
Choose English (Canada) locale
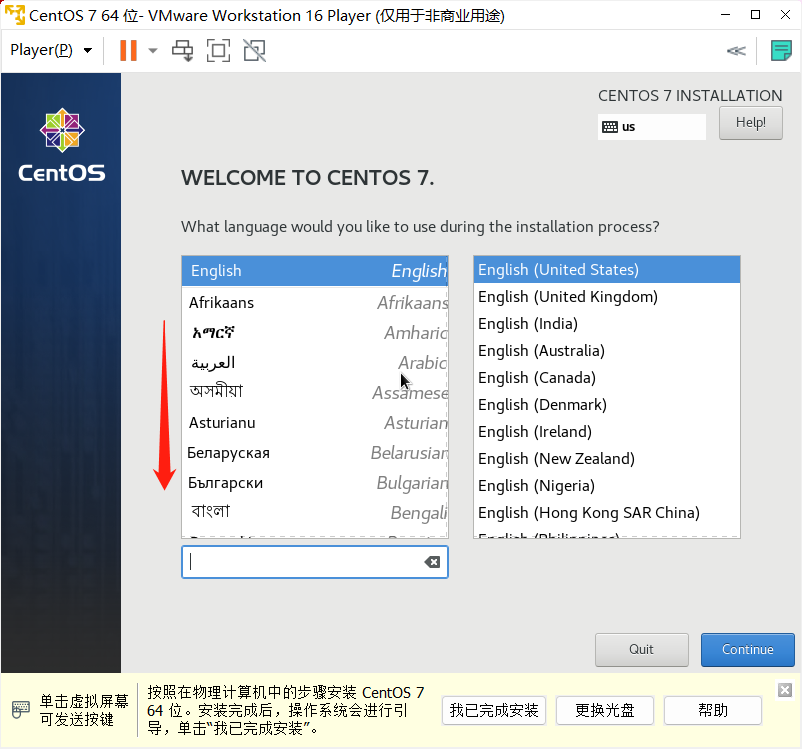[x=607, y=378]
